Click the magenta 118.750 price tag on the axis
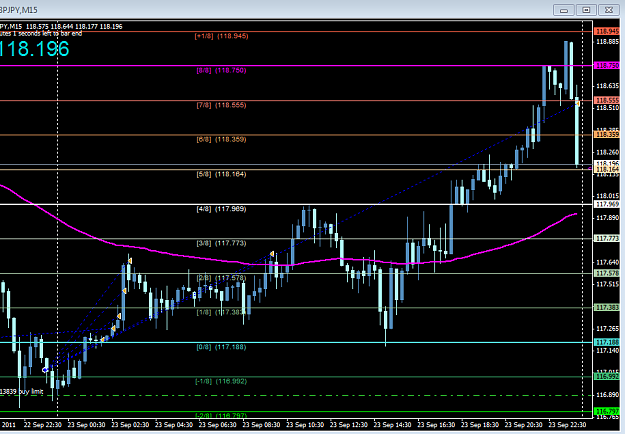Screen dimensions: 625x434 click(x=607, y=65)
